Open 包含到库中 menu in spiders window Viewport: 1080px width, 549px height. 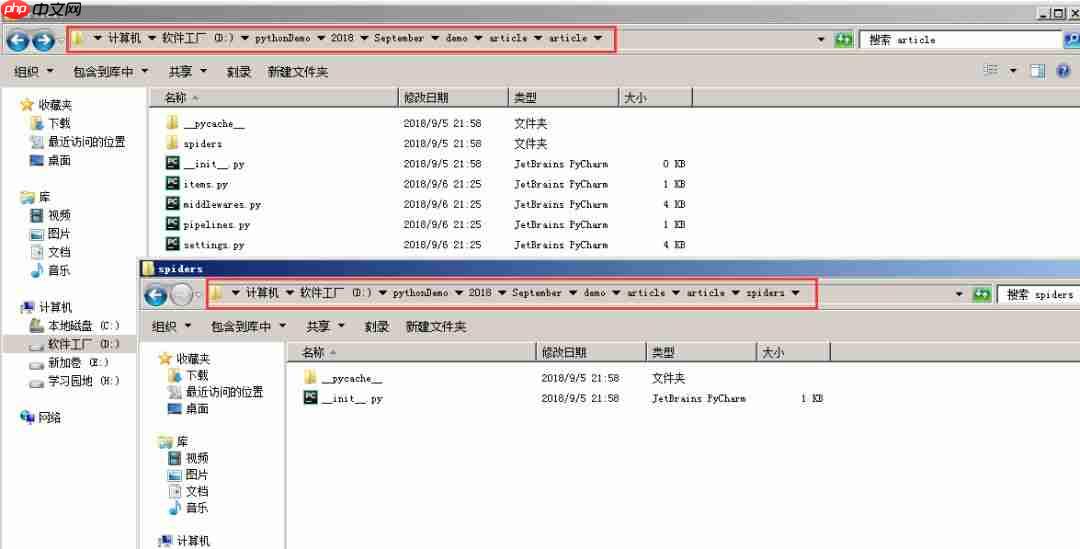(x=248, y=327)
